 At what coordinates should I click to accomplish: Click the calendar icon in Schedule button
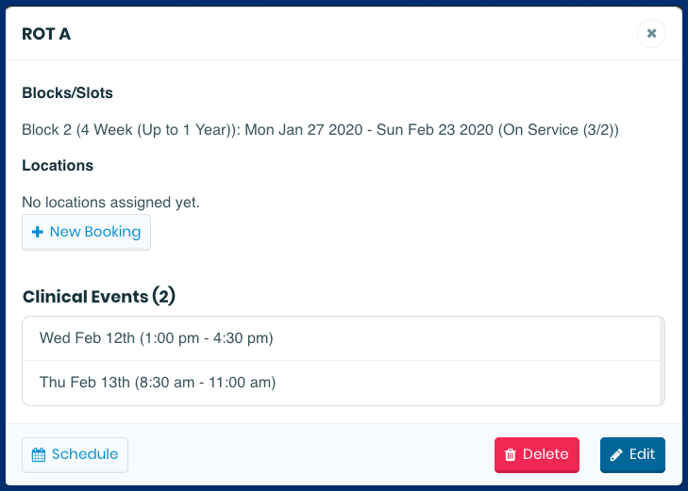(x=38, y=455)
